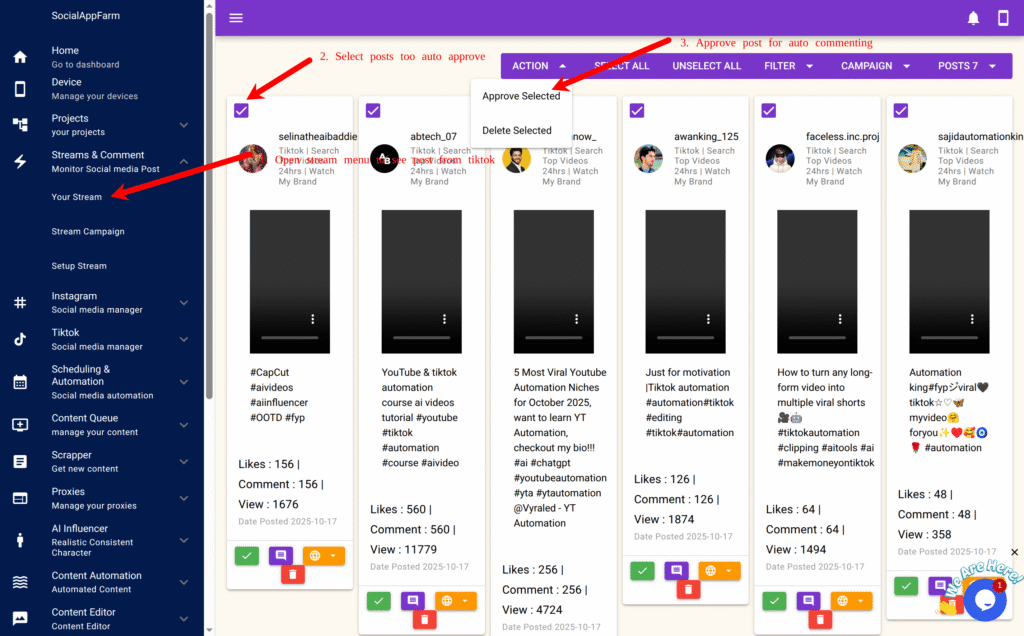Open the chat support bubble widget
Viewport: 1024px width, 636px height.
(x=983, y=599)
